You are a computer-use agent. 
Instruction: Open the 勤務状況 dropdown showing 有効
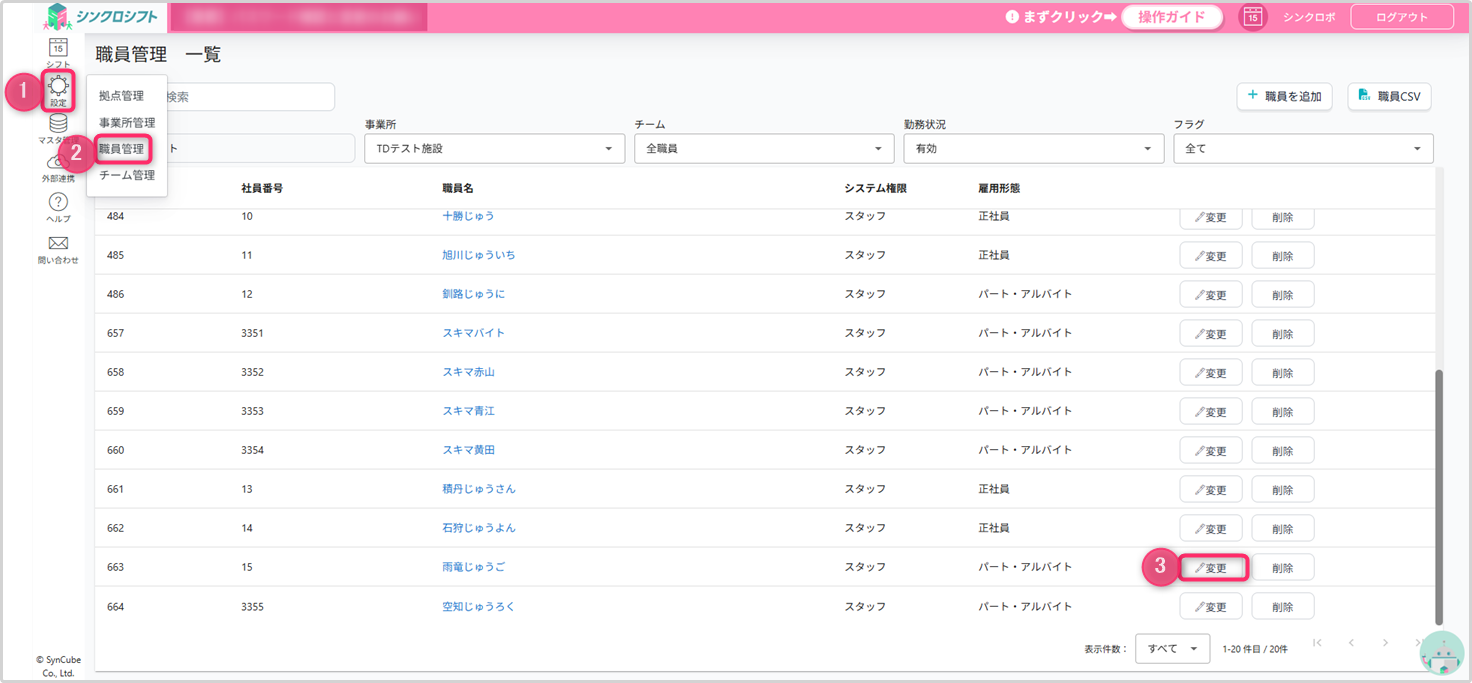point(1034,148)
